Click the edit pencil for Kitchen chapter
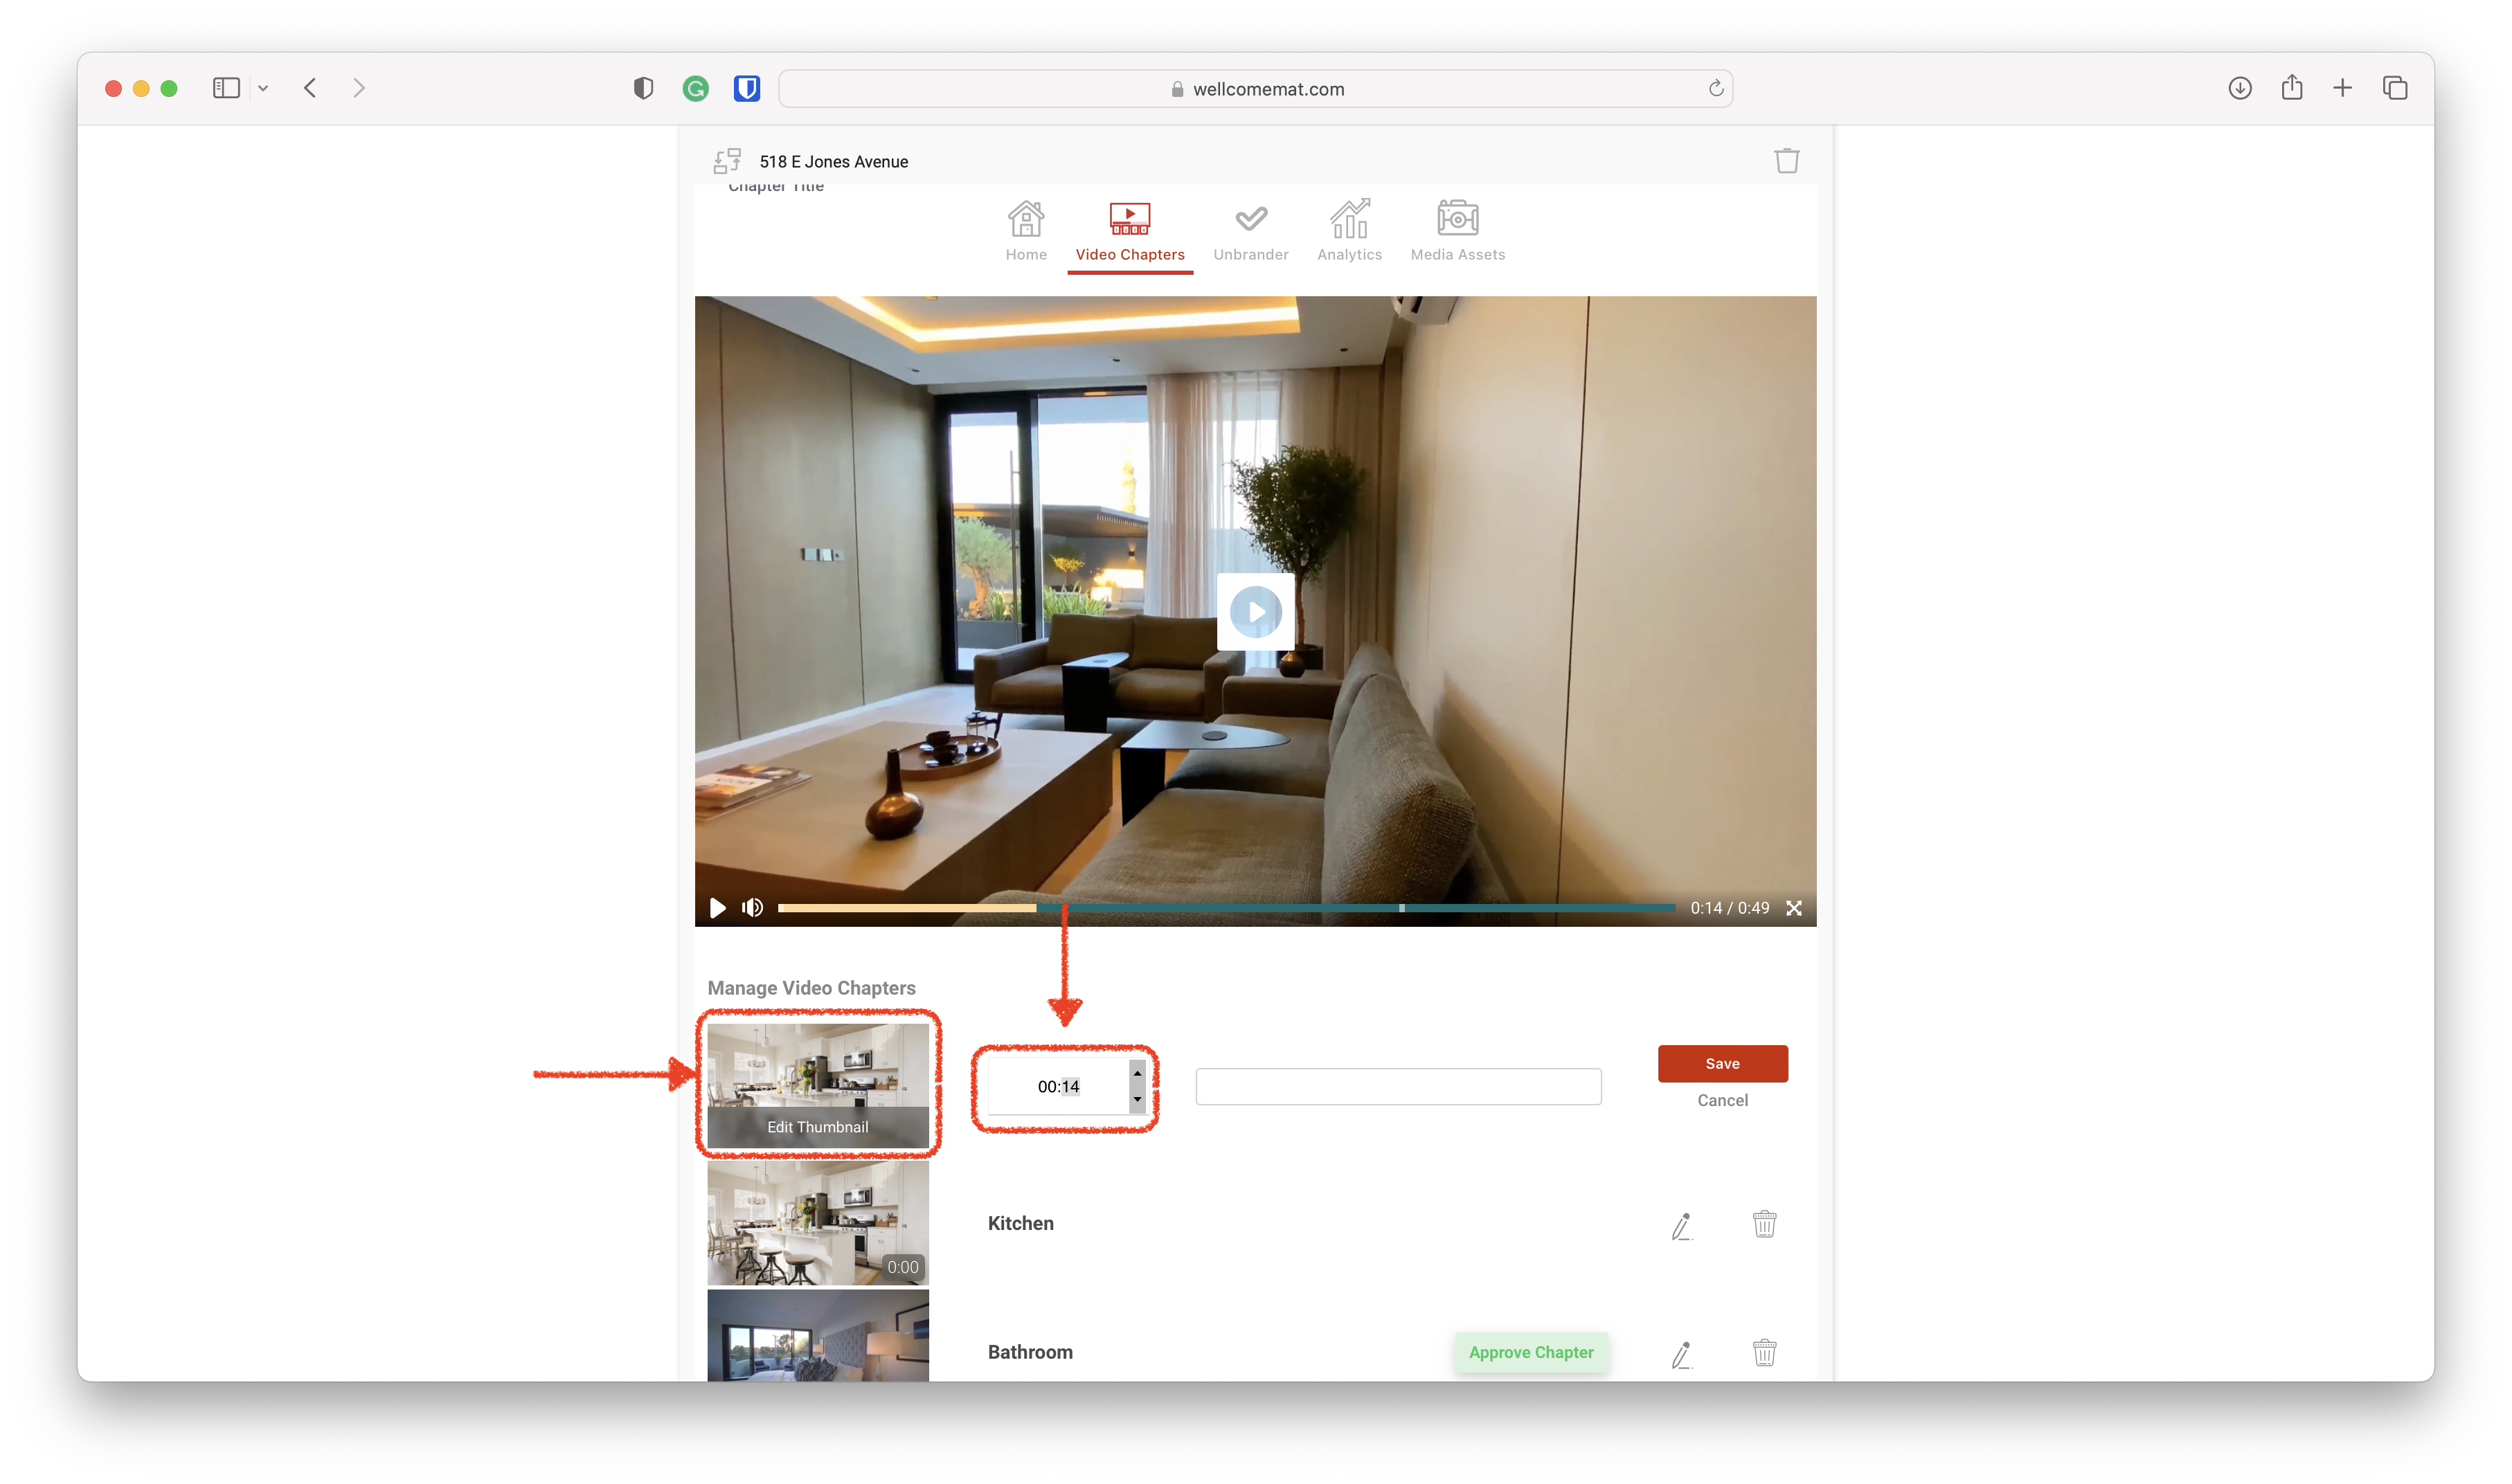Viewport: 2512px width, 1484px height. point(1681,1225)
